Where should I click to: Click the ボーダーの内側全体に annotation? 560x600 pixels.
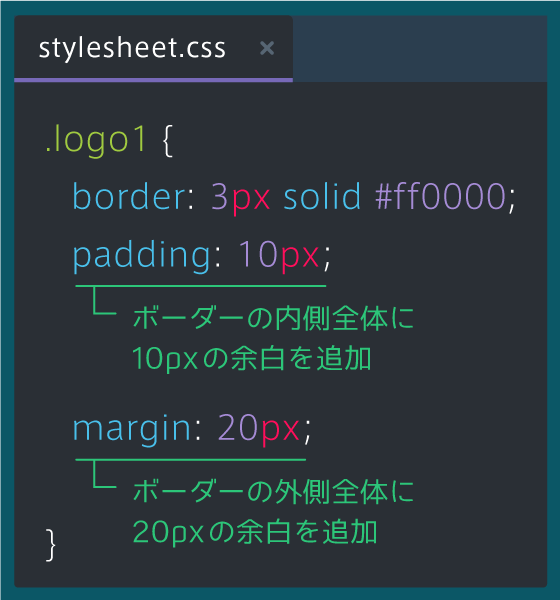point(273,318)
